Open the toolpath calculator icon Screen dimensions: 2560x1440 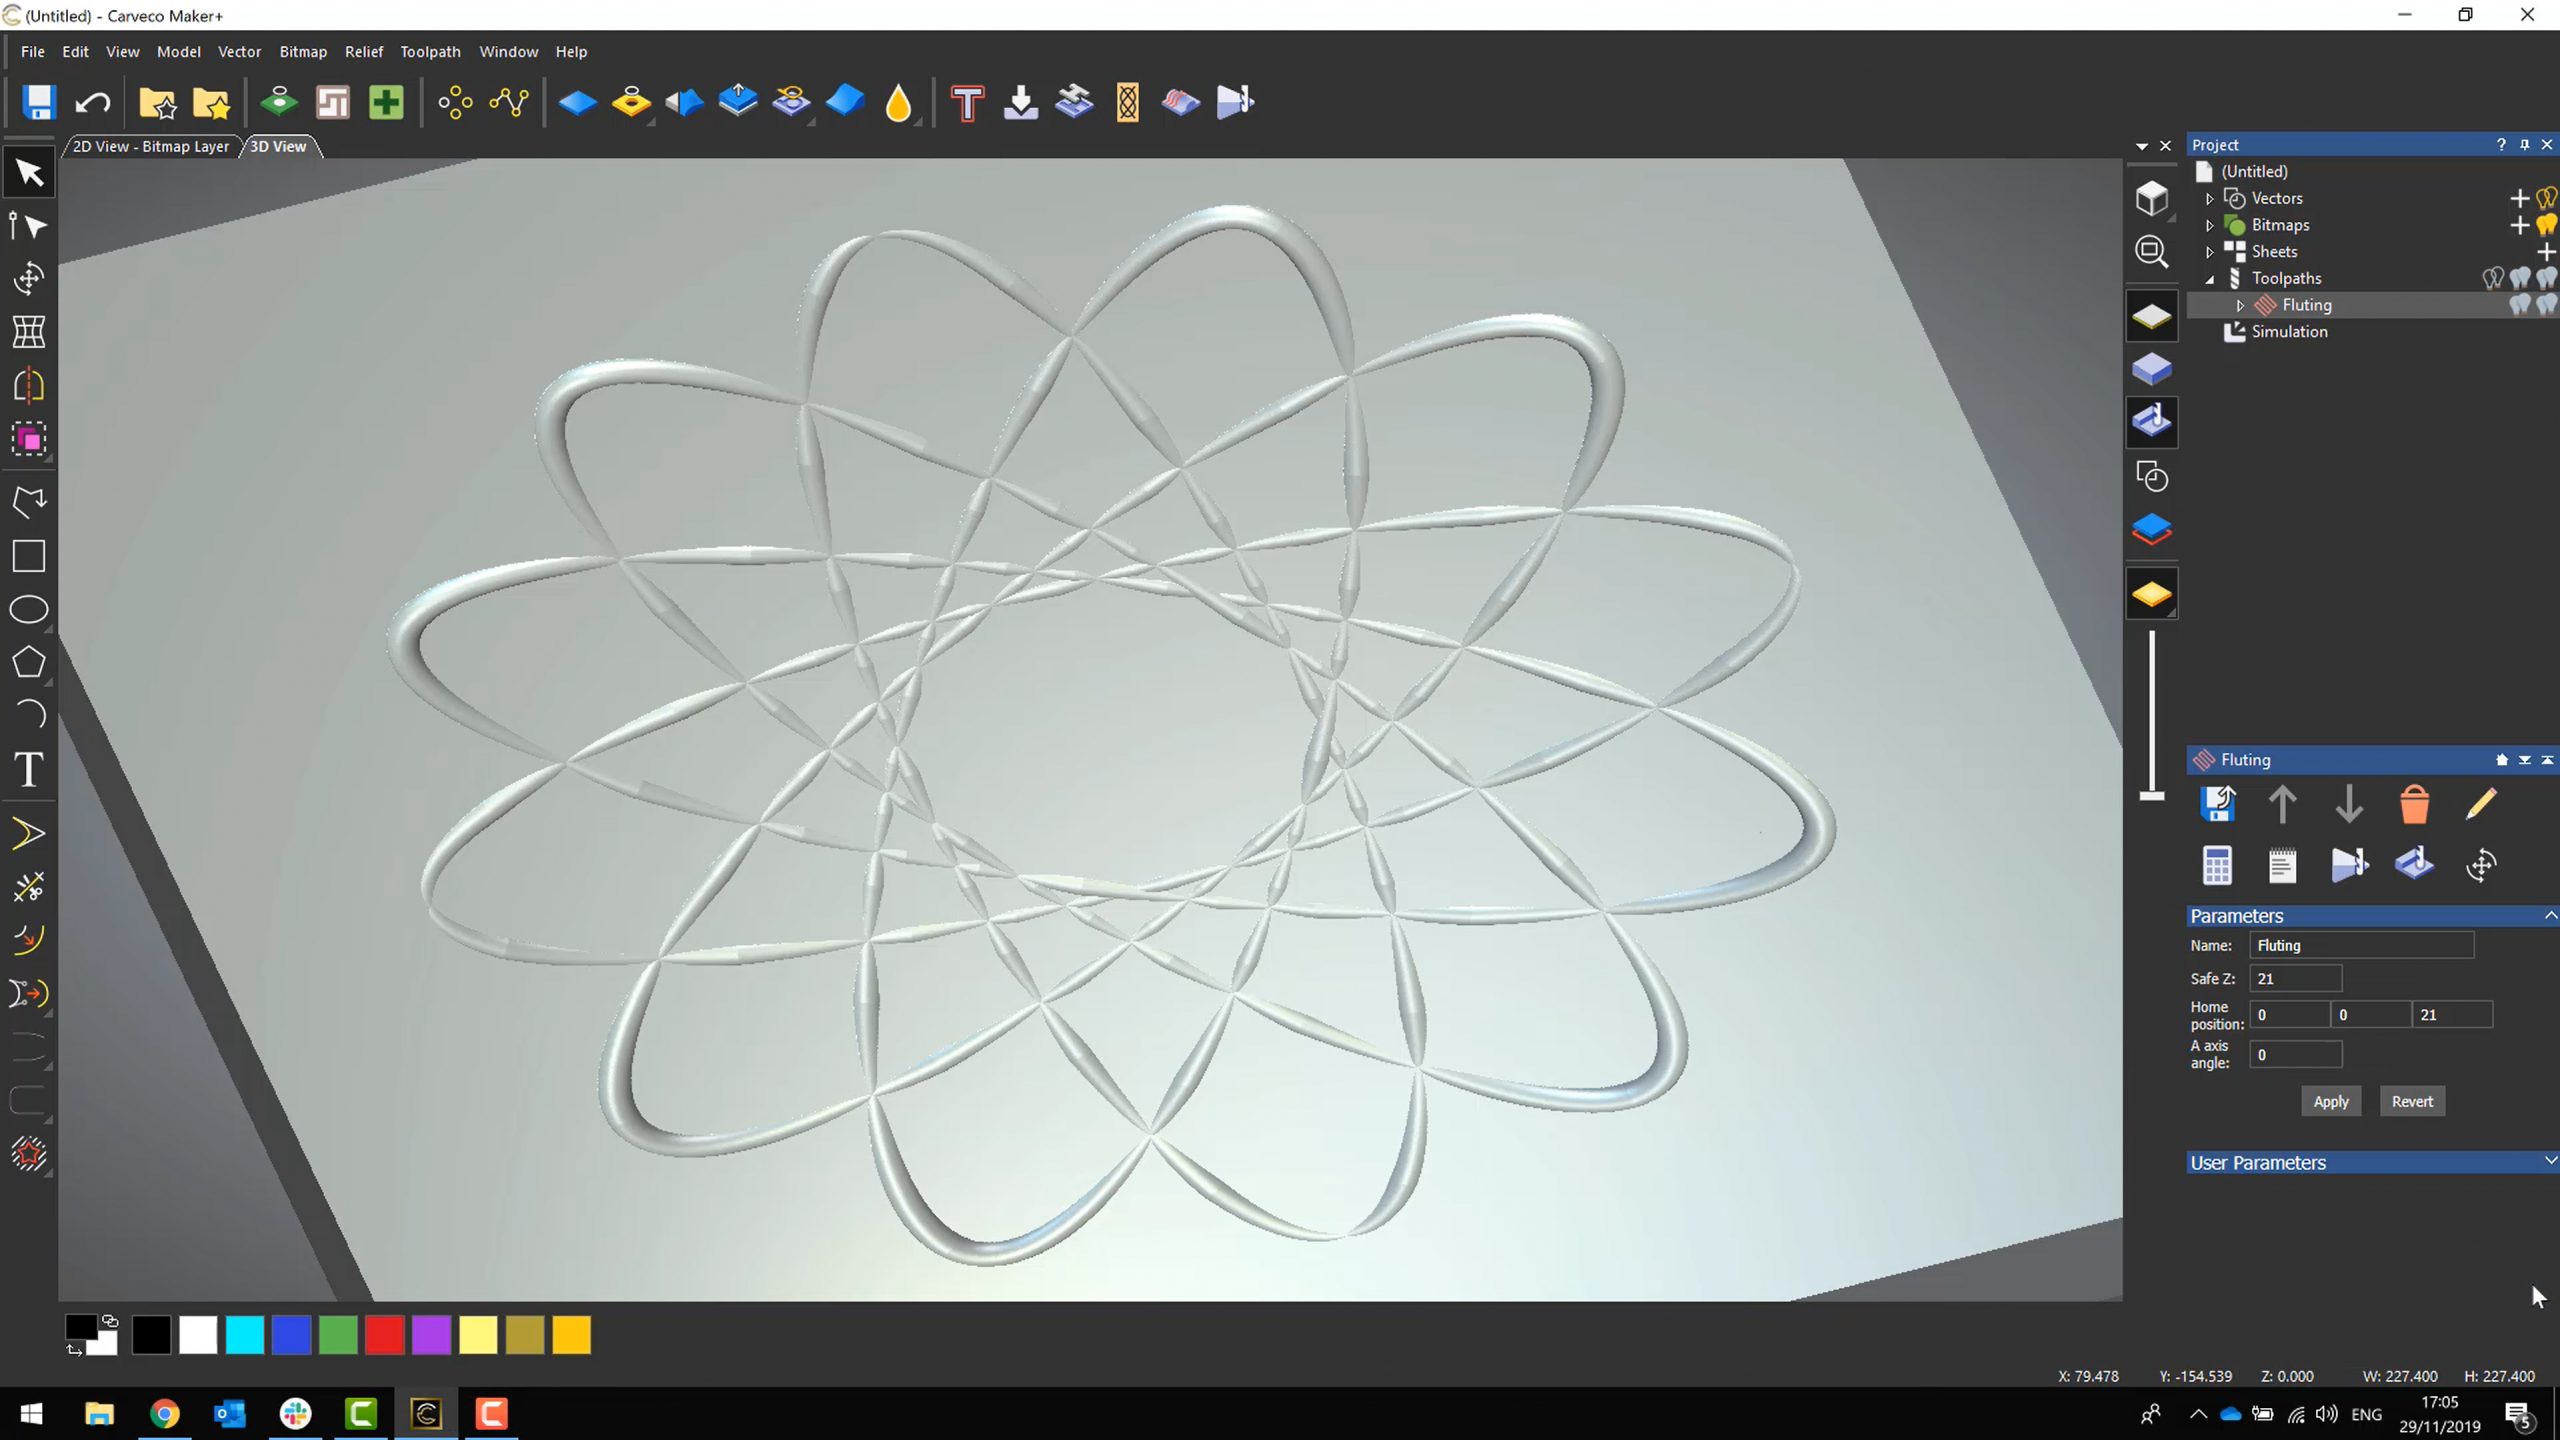(2218, 865)
